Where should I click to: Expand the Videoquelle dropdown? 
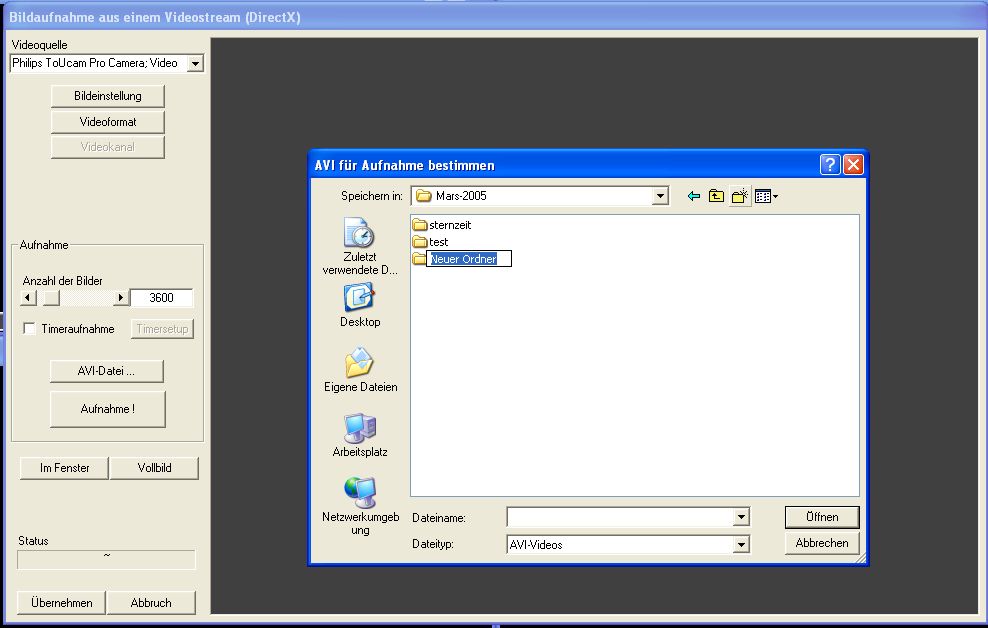[195, 63]
